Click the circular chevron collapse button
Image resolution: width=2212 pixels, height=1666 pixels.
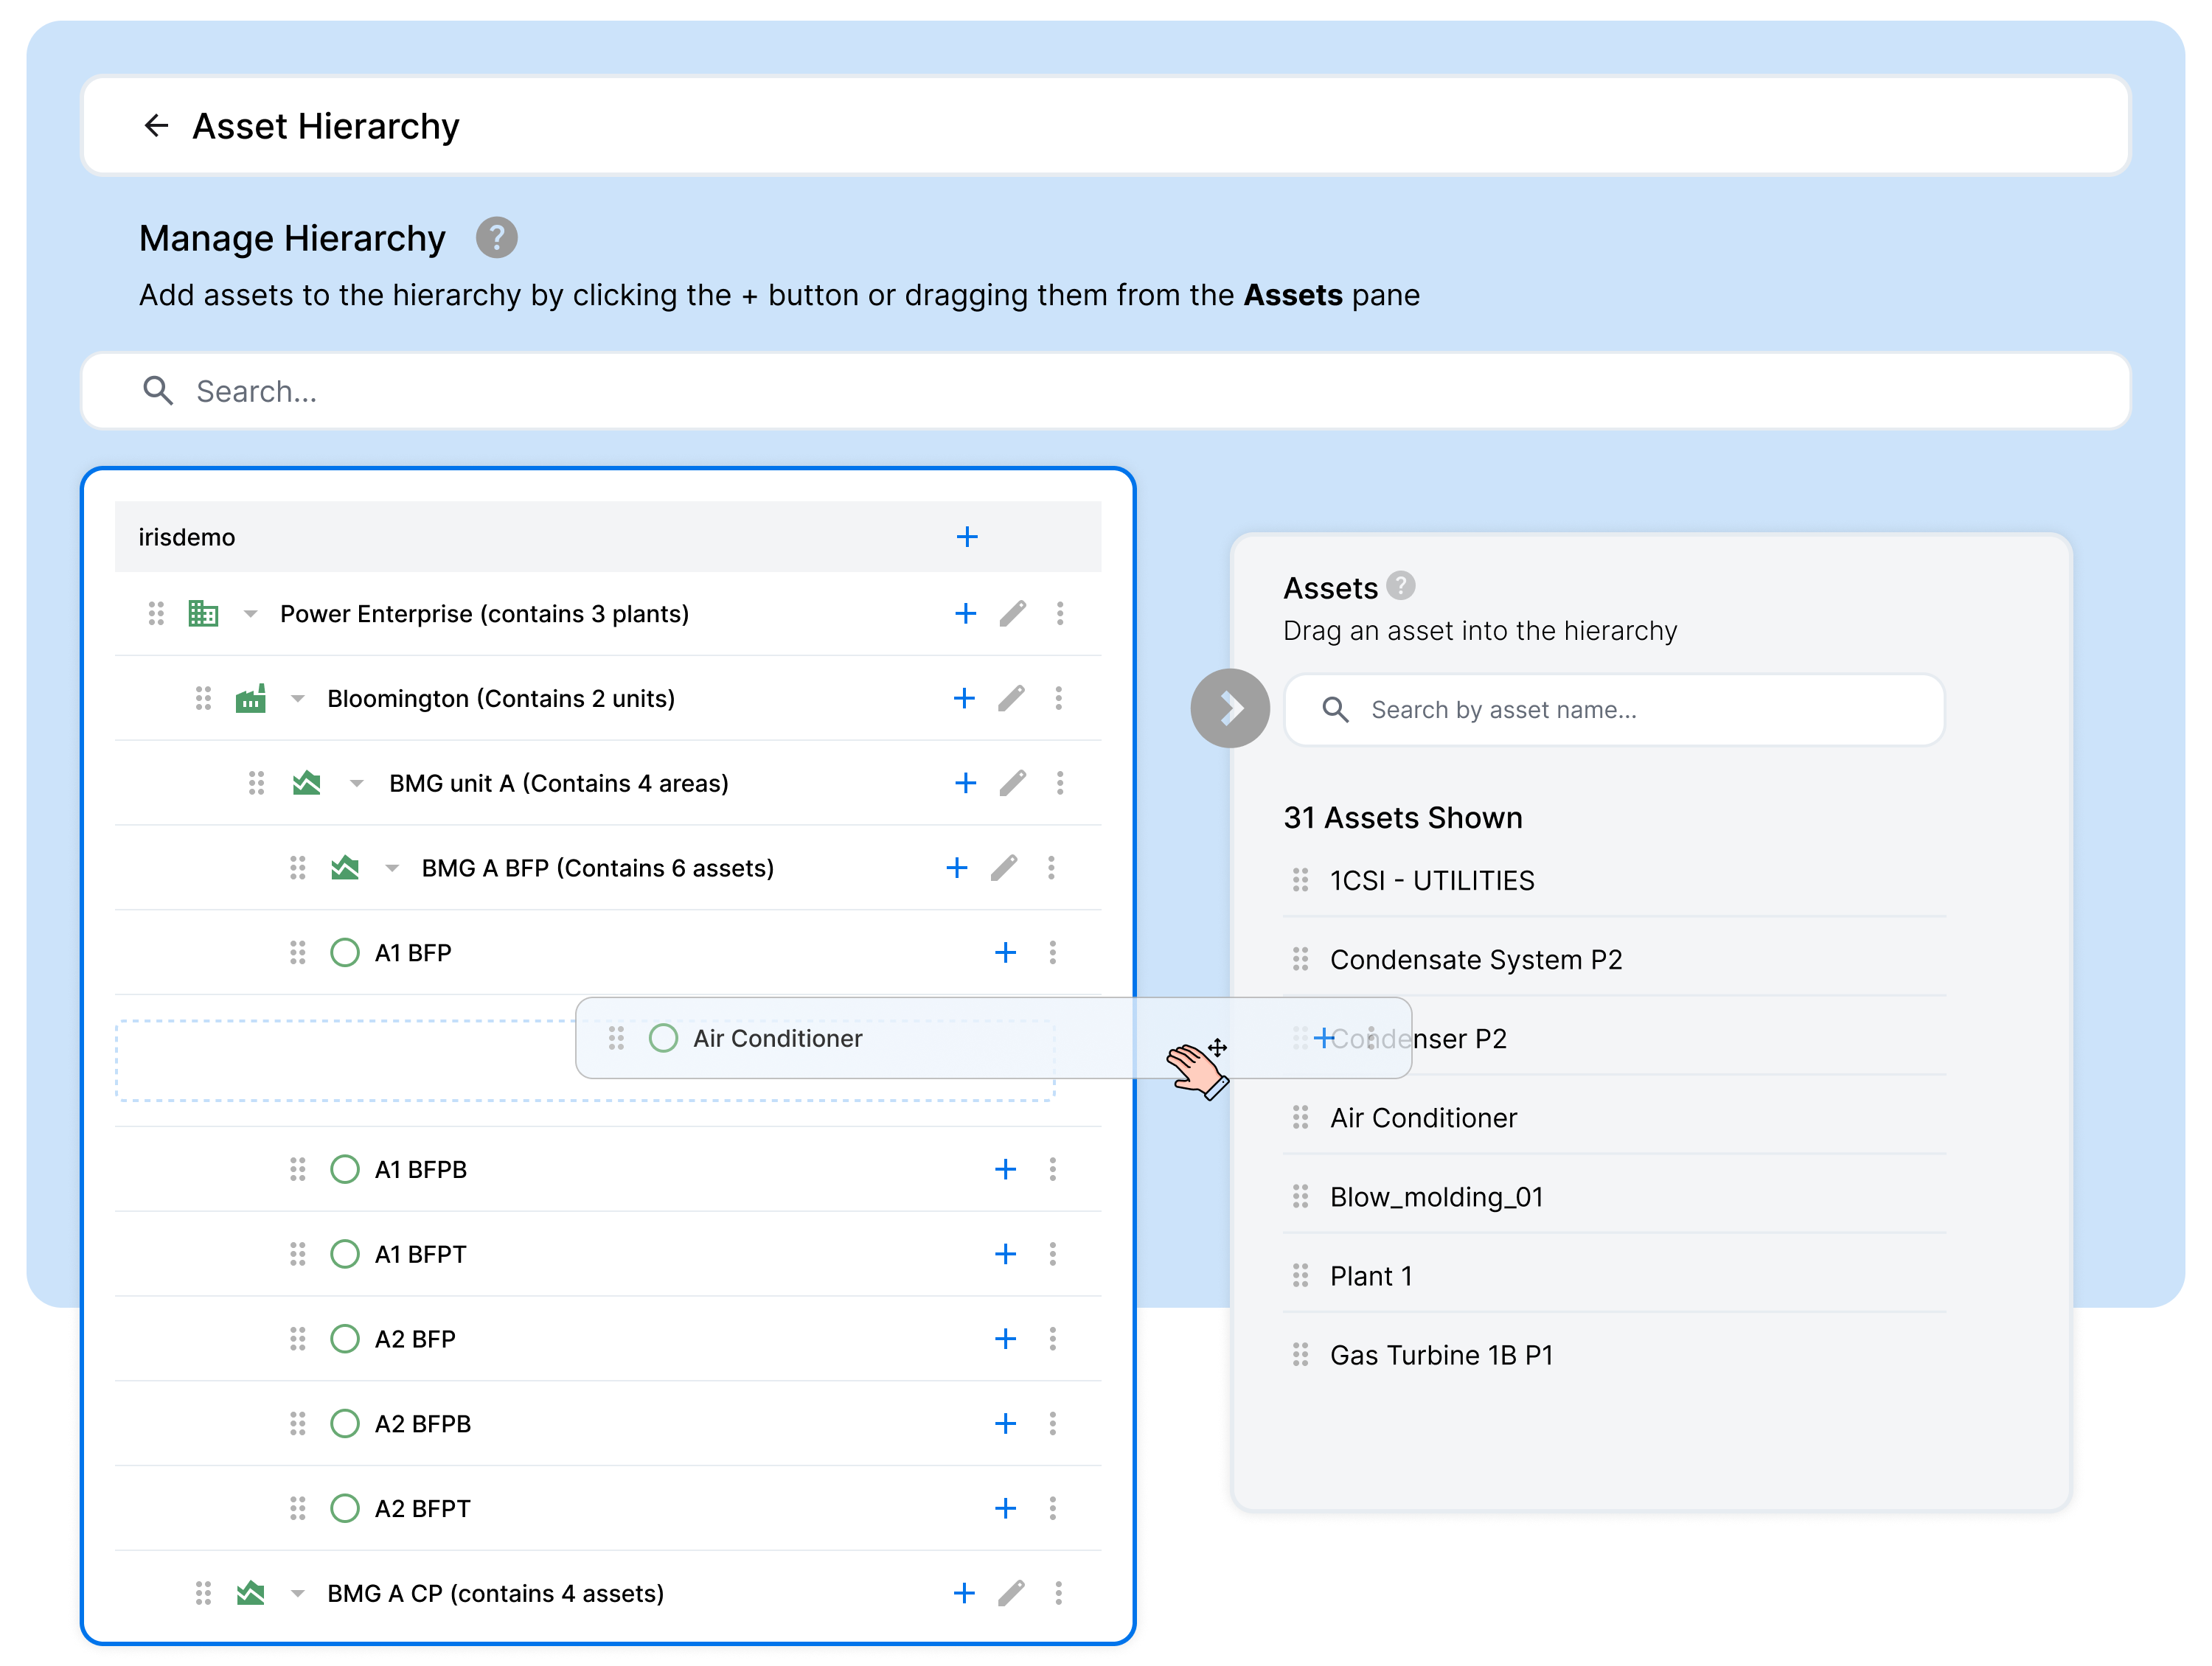[x=1229, y=709]
